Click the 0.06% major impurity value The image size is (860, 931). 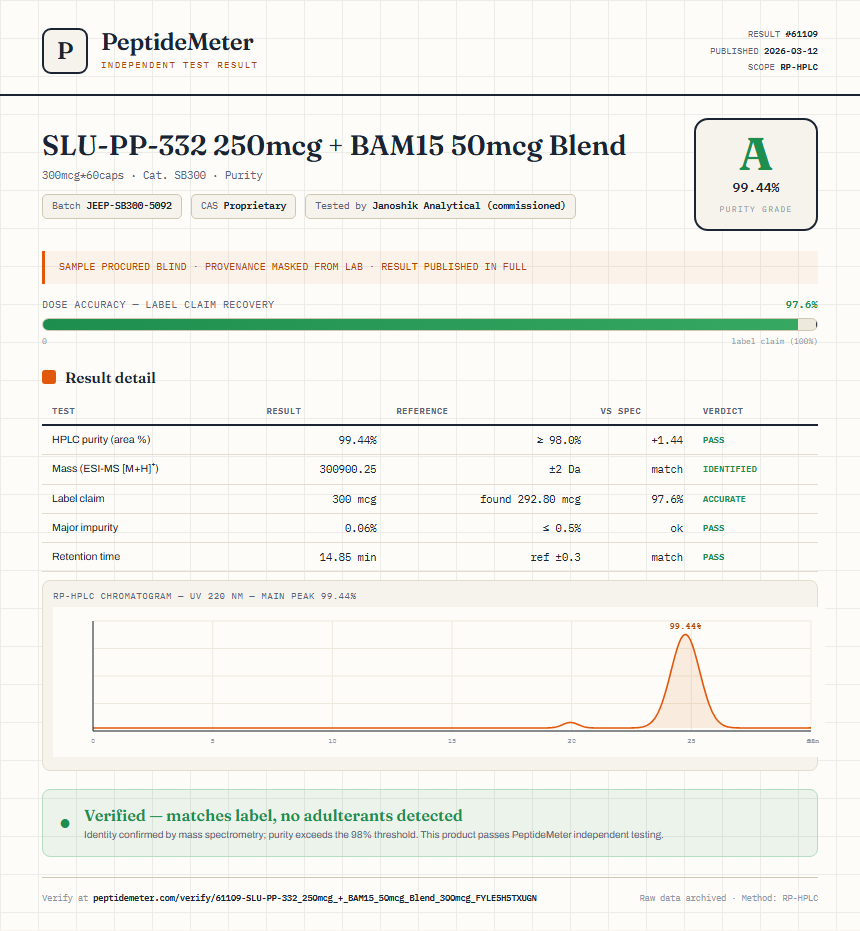pyautogui.click(x=361, y=528)
